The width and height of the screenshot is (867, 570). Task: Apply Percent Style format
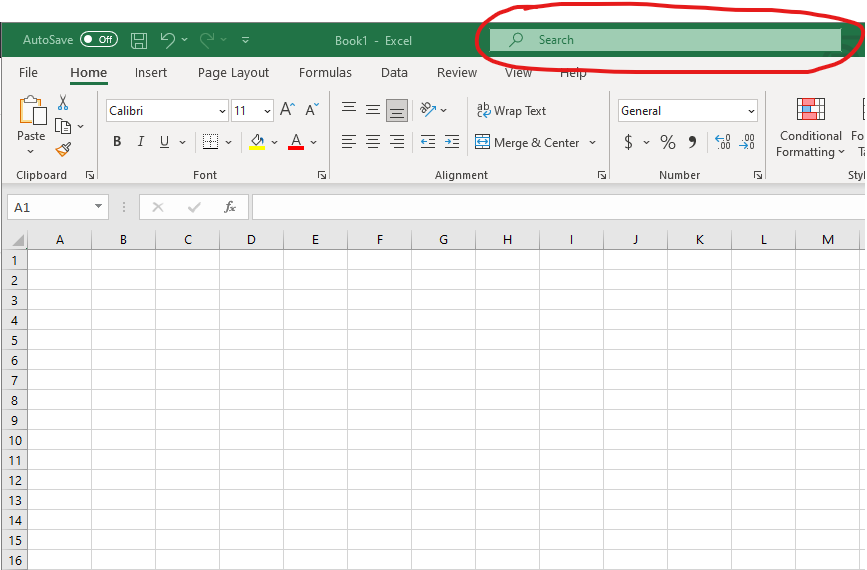tap(667, 142)
